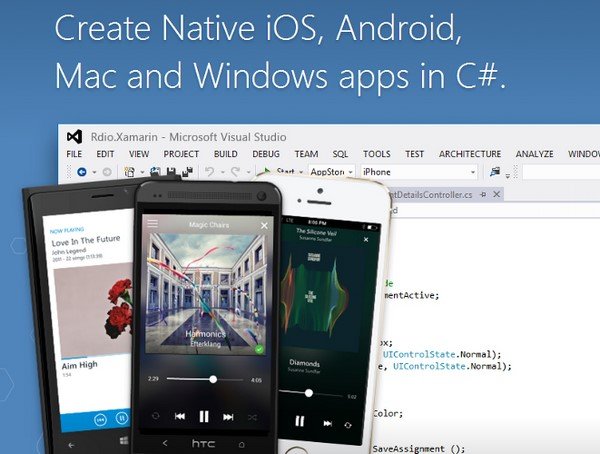Expand the dropdown arrow beside Navigate Backward
The width and height of the screenshot is (600, 454).
pyautogui.click(x=94, y=173)
